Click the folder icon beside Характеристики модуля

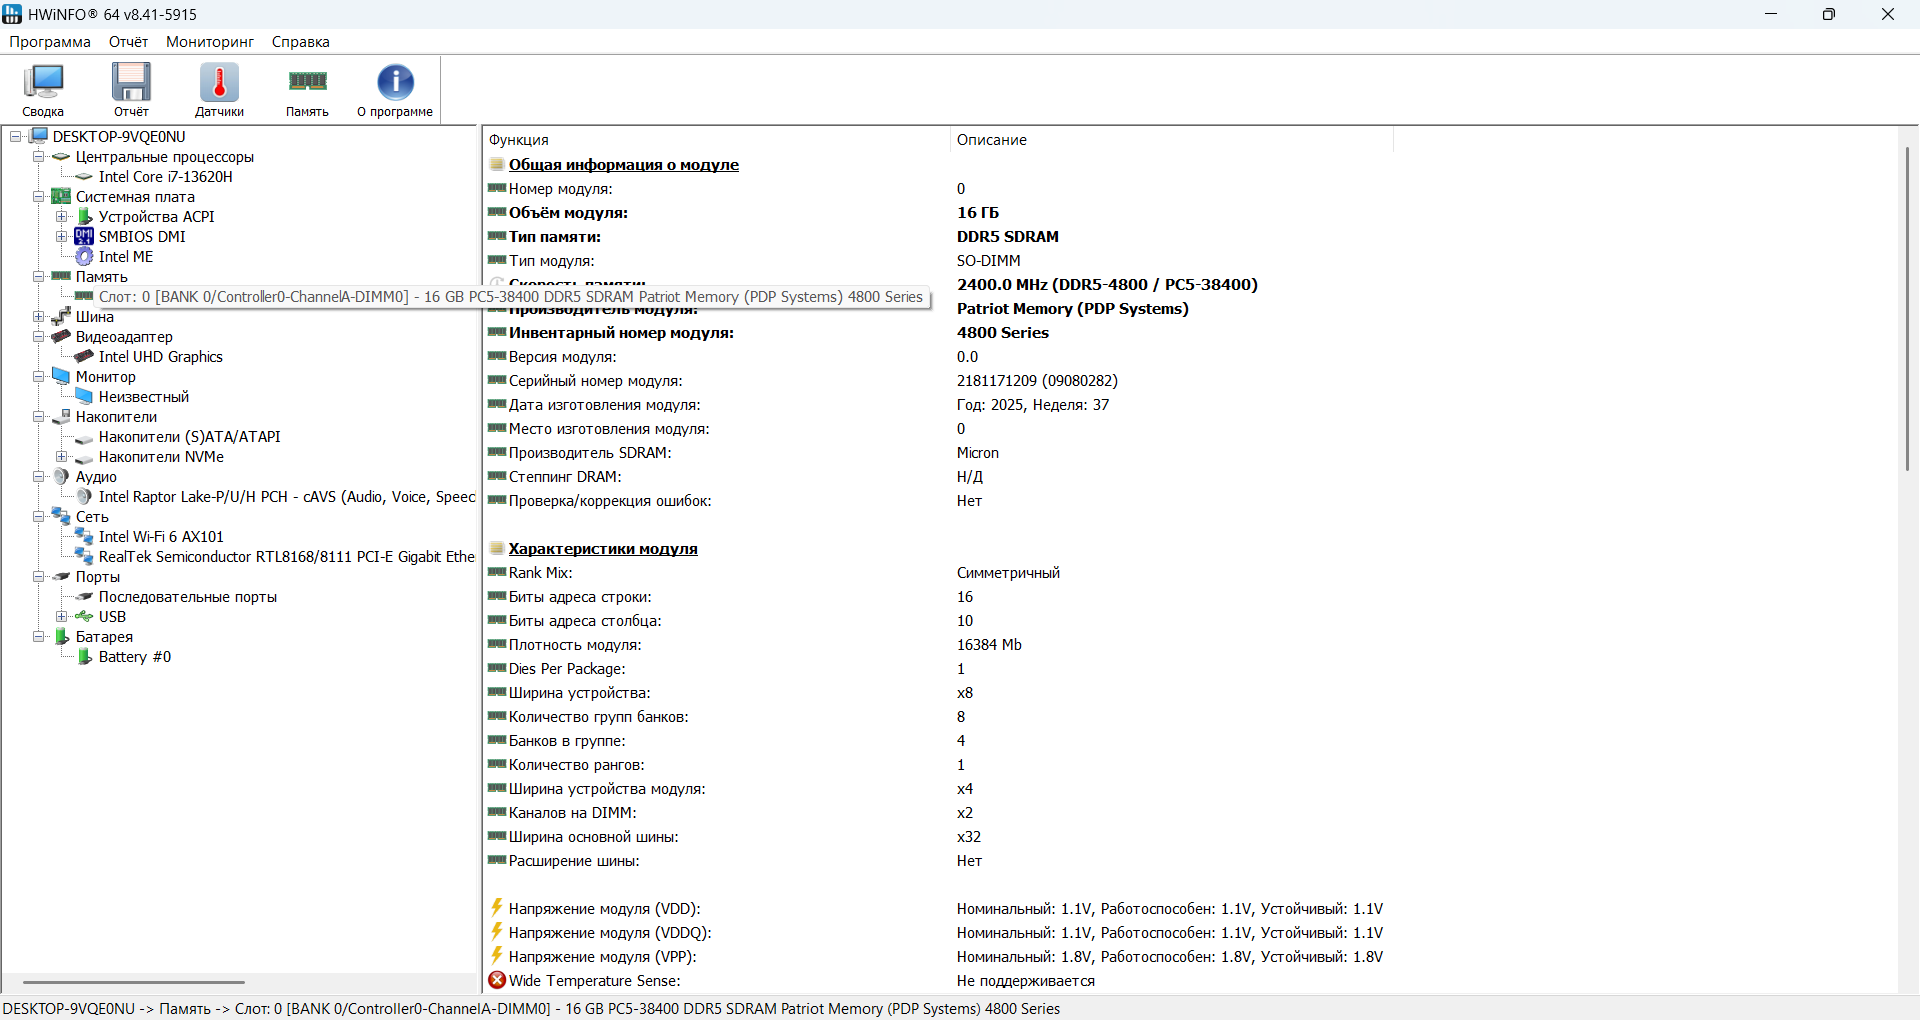(497, 548)
